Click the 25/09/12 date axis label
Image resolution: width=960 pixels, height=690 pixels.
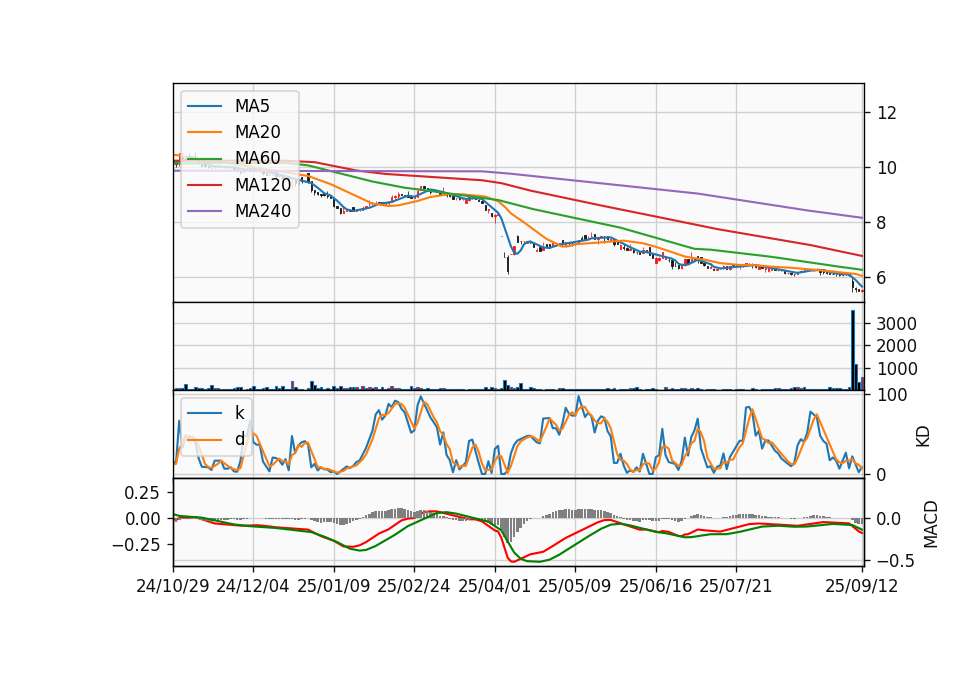click(x=862, y=586)
